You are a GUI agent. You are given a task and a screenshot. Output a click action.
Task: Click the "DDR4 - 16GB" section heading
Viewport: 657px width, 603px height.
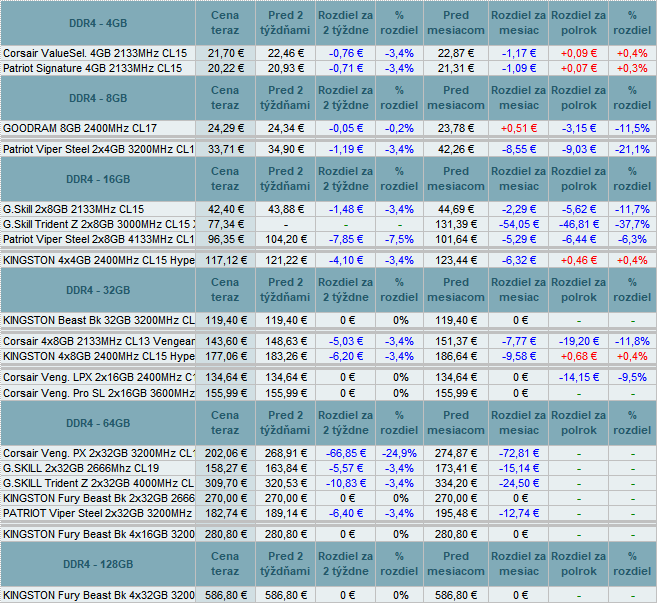pos(98,179)
